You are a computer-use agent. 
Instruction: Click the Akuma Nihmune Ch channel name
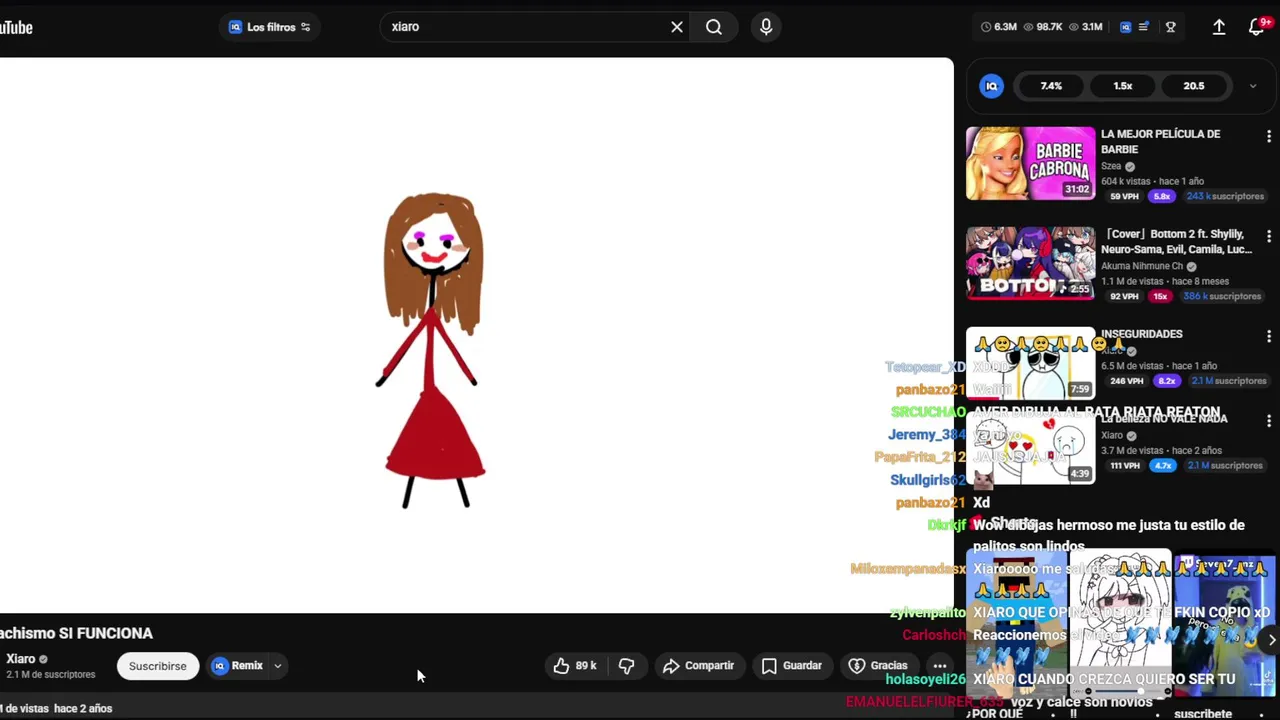pos(1141,267)
